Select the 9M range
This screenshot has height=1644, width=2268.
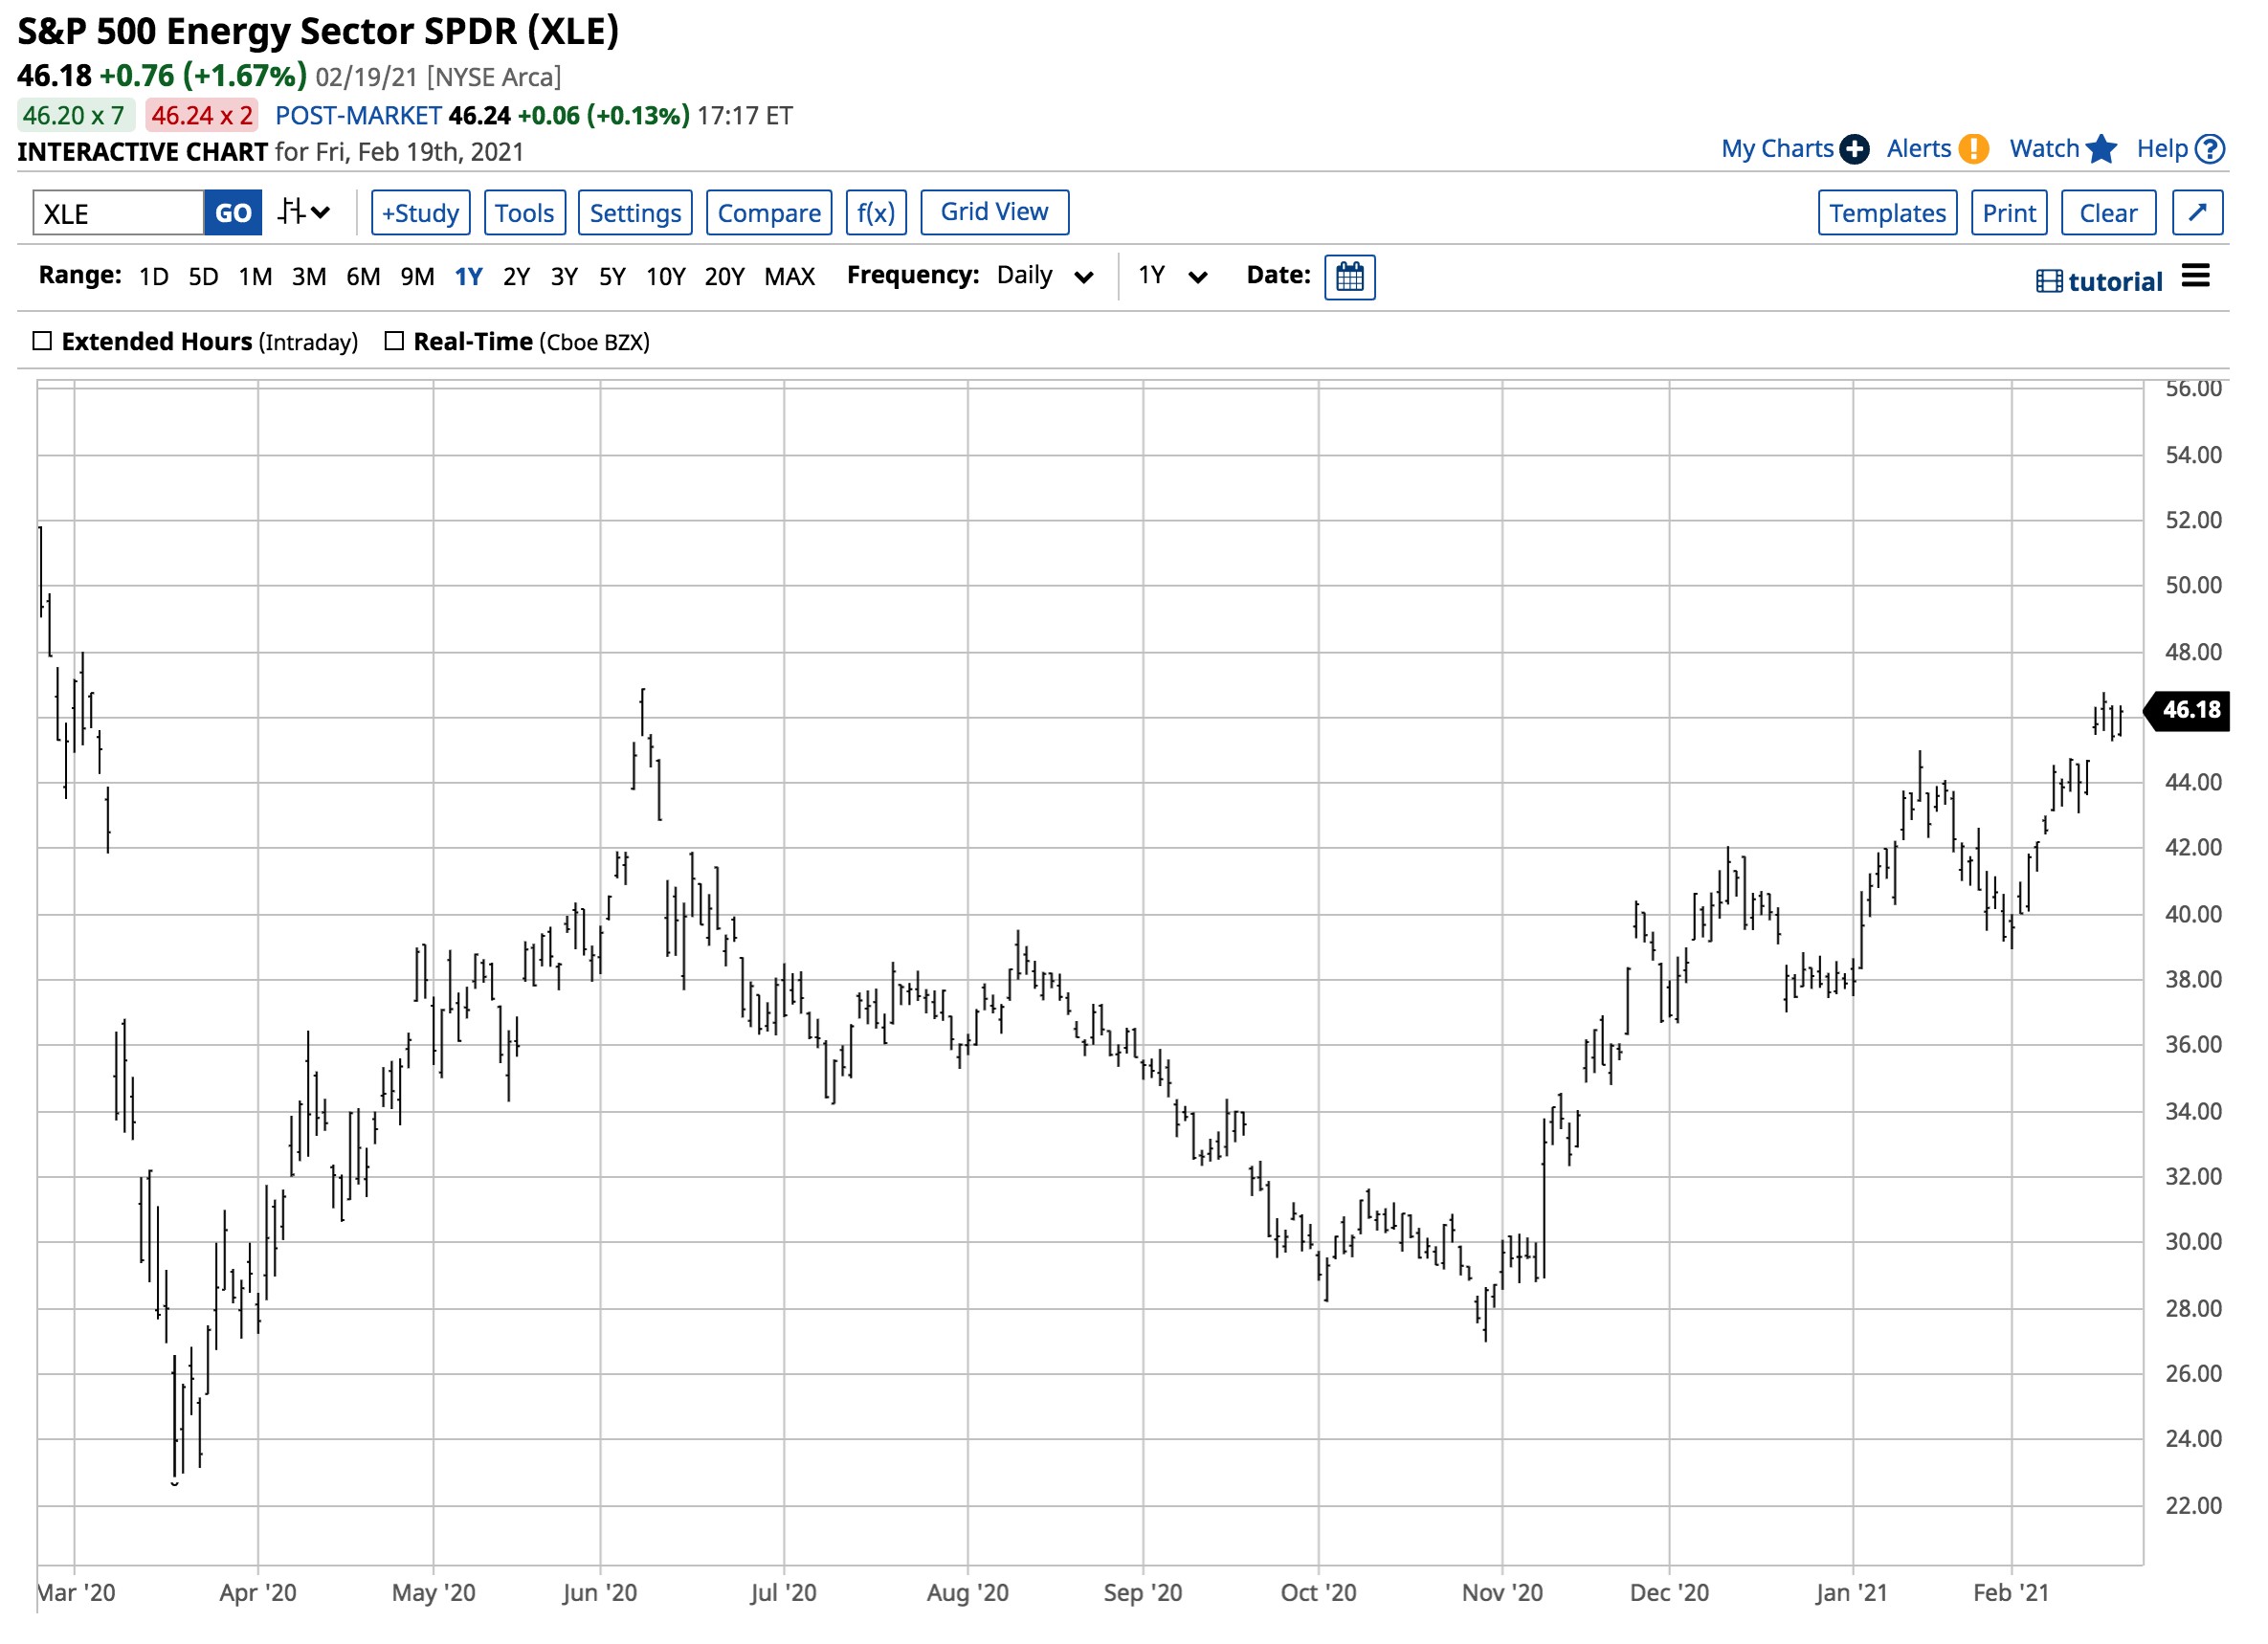(417, 277)
